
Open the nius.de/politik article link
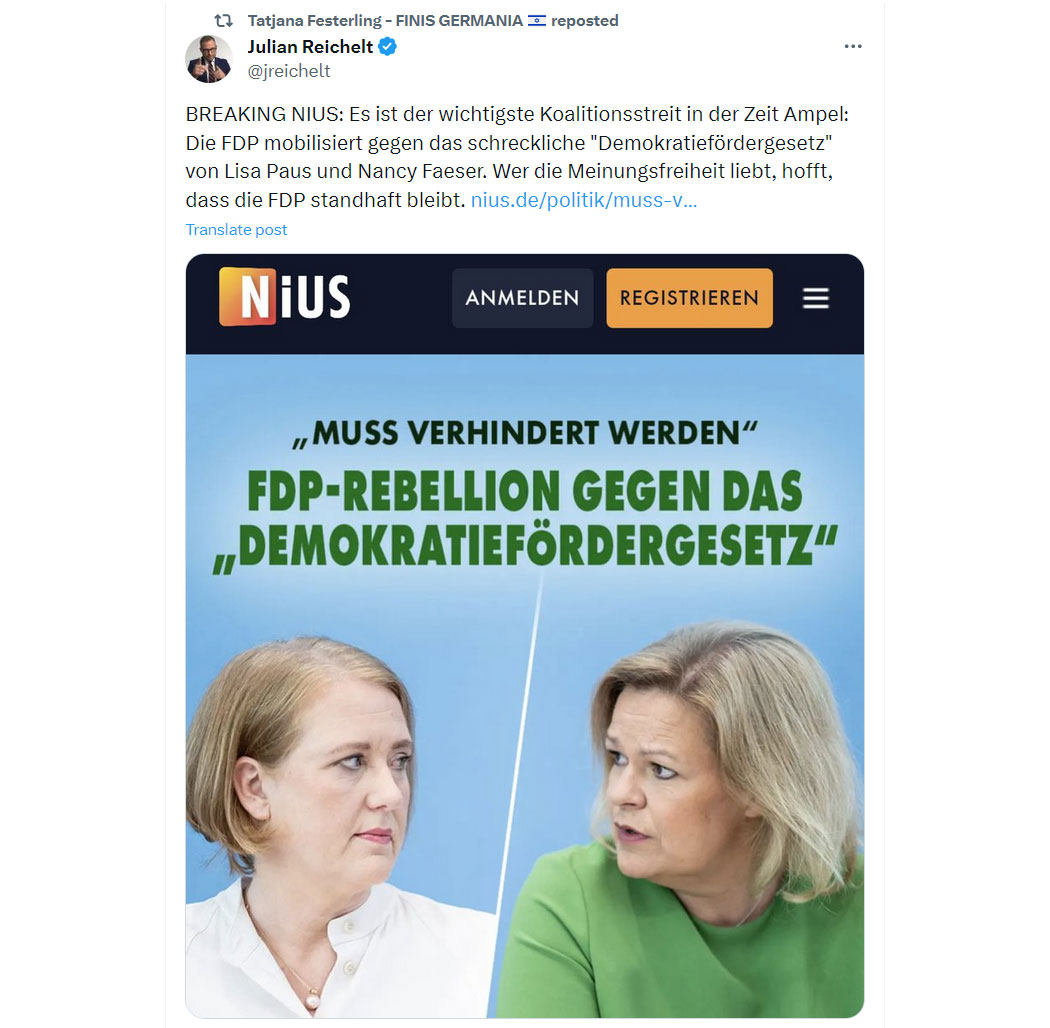pyautogui.click(x=584, y=200)
